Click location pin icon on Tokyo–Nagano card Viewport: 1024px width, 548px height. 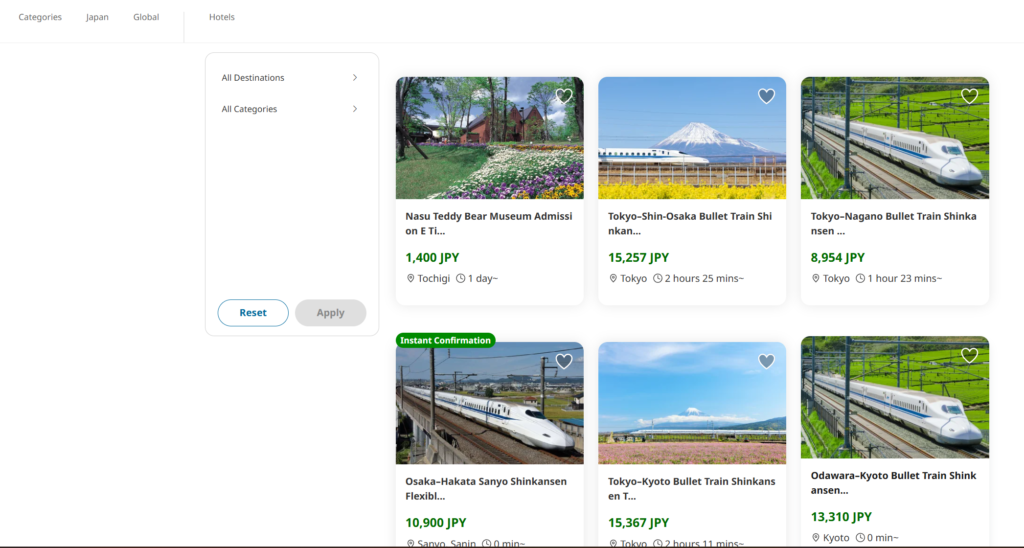coord(816,278)
